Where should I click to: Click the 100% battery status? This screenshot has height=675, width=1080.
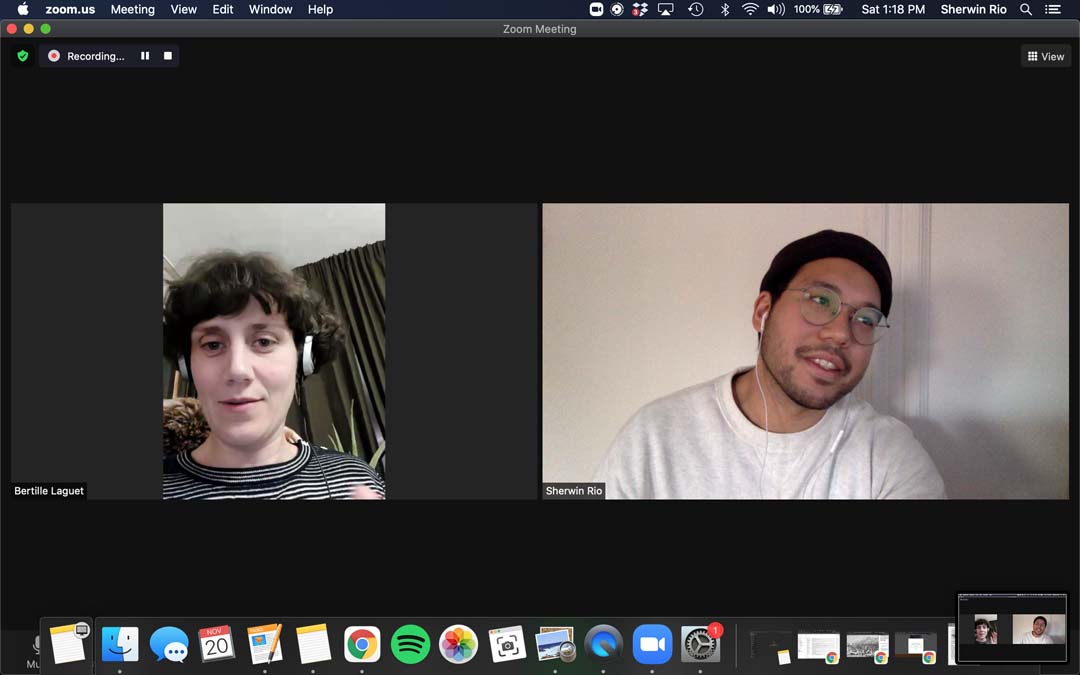point(818,9)
